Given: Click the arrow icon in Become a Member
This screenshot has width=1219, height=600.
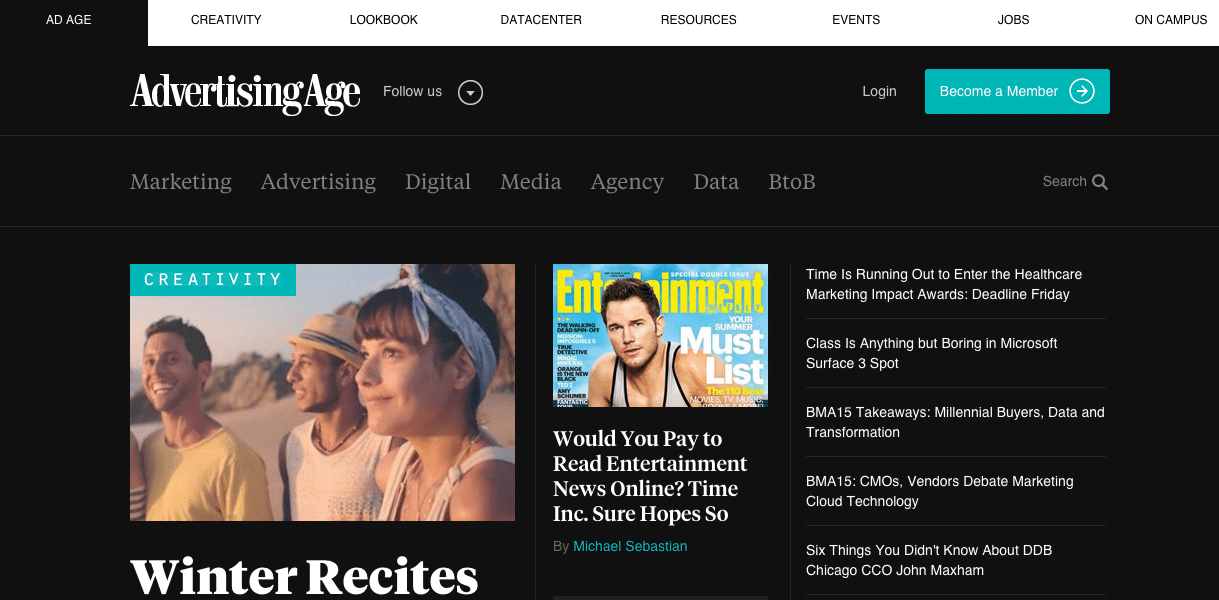Looking at the screenshot, I should pyautogui.click(x=1082, y=91).
